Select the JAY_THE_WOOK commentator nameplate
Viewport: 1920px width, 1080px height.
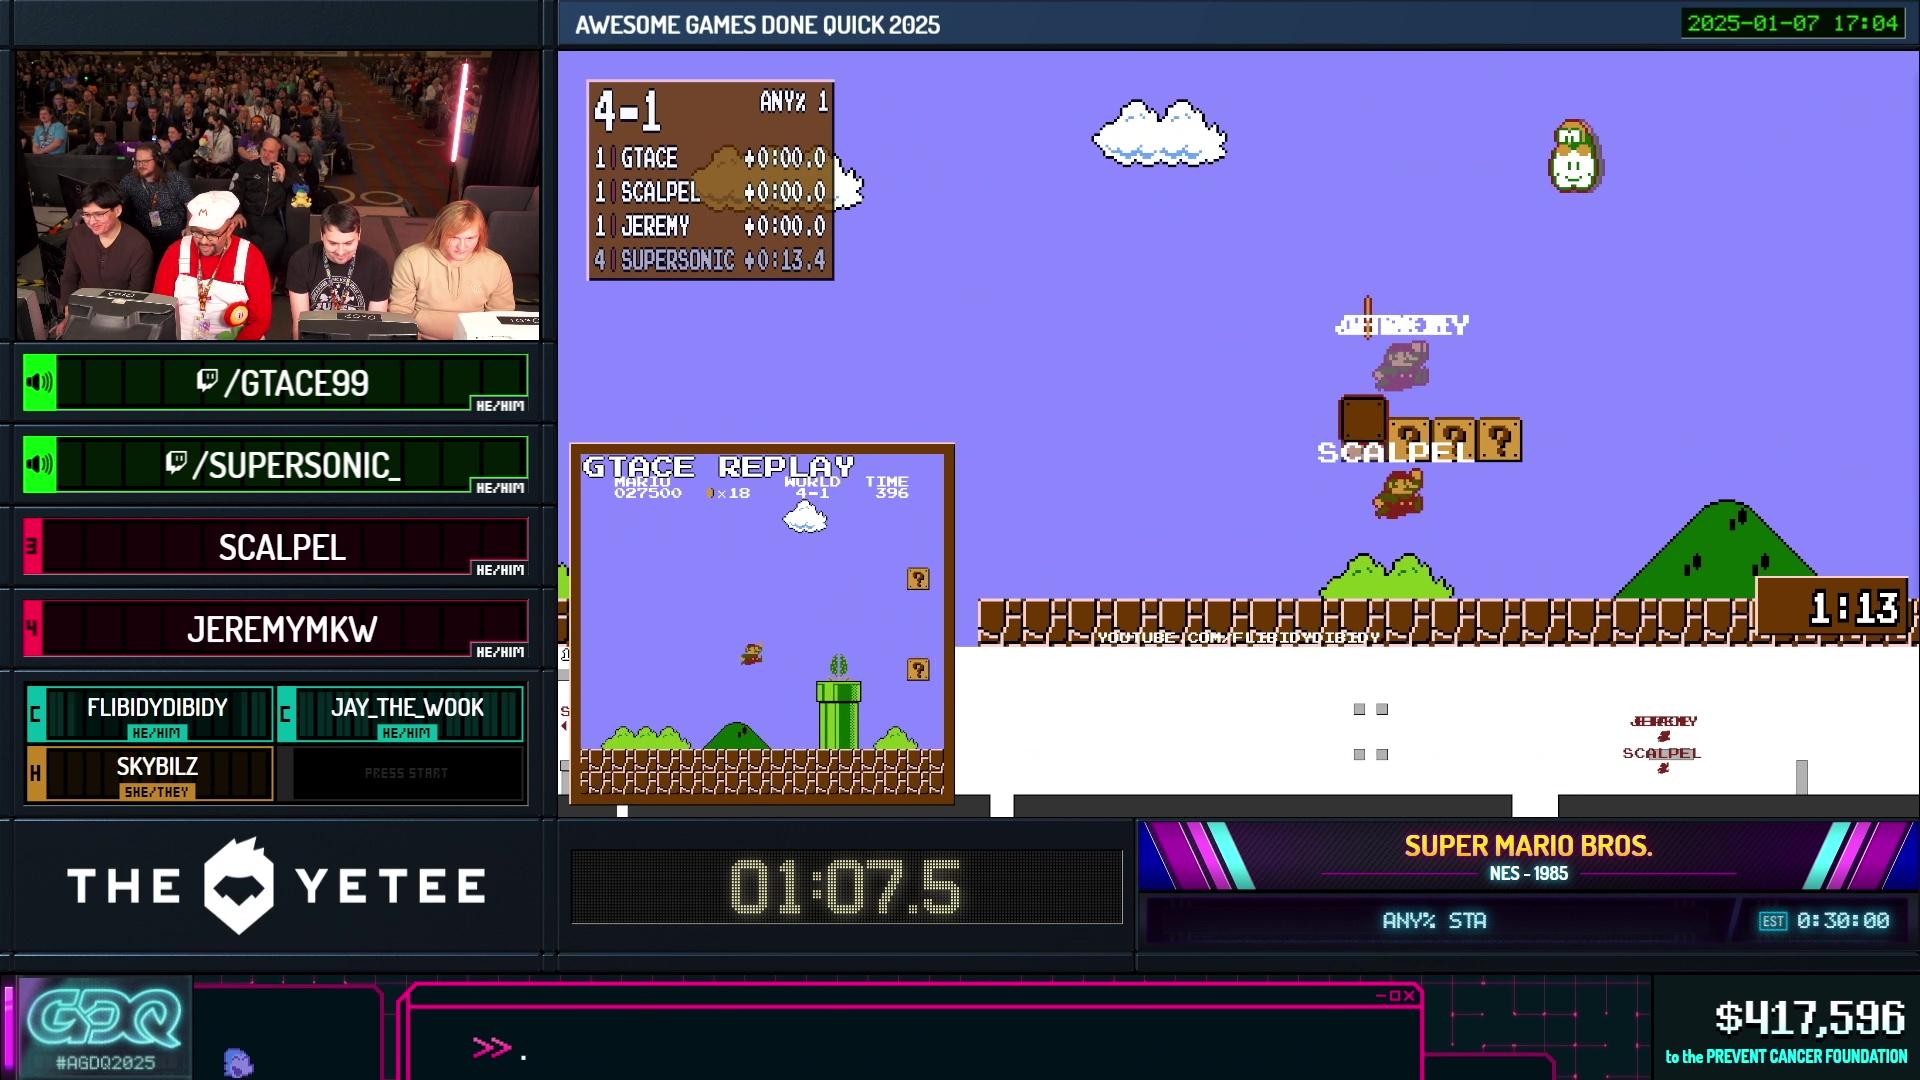pos(400,714)
